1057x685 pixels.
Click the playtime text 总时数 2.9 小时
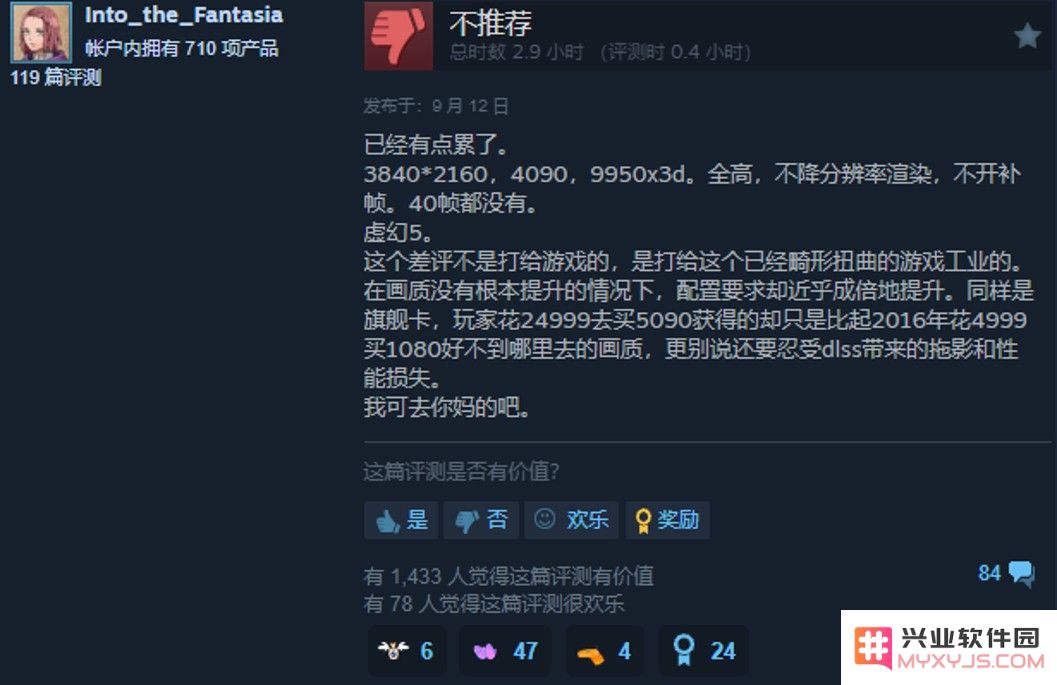coord(516,52)
